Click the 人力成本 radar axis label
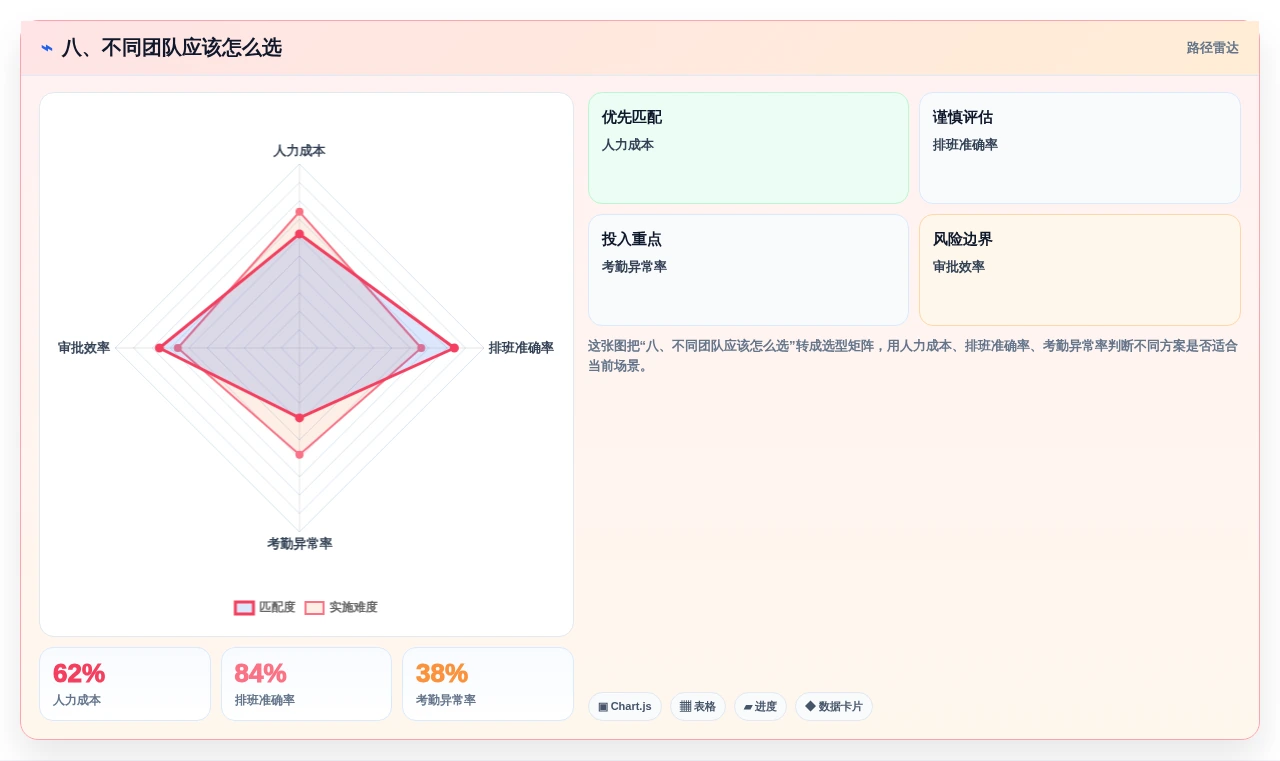The width and height of the screenshot is (1280, 761). click(x=299, y=151)
